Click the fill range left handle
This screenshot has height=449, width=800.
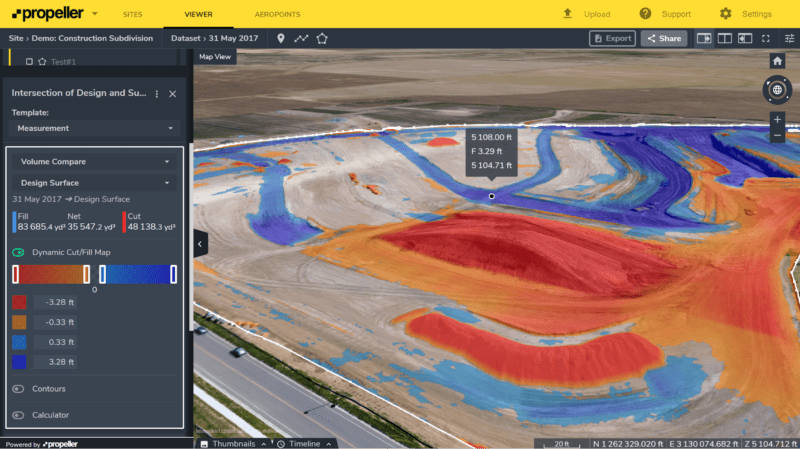tap(103, 275)
